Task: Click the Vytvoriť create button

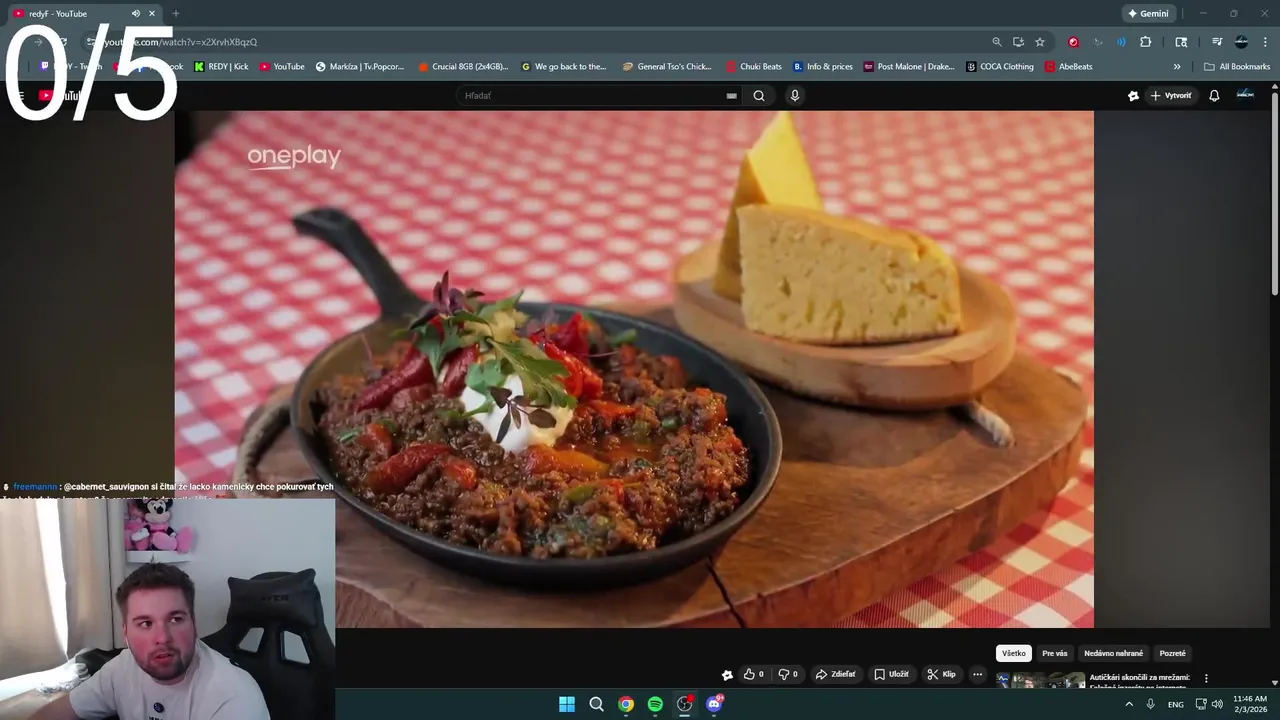Action: click(x=1170, y=96)
